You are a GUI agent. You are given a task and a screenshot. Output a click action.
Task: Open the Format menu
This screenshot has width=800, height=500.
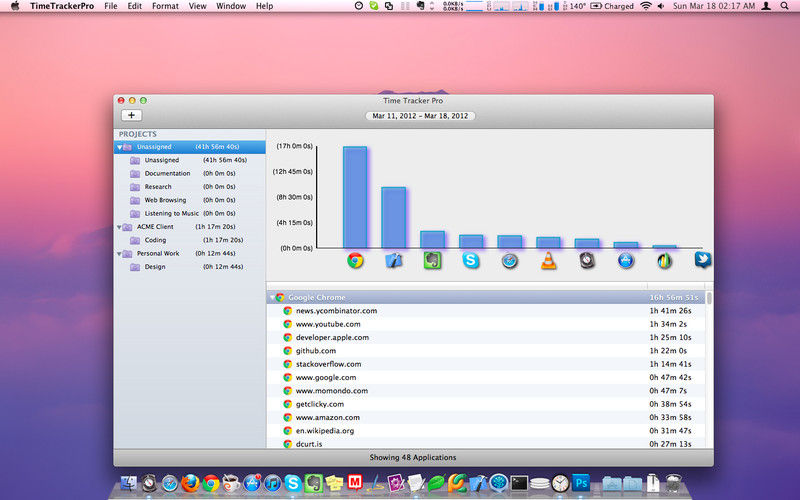165,6
